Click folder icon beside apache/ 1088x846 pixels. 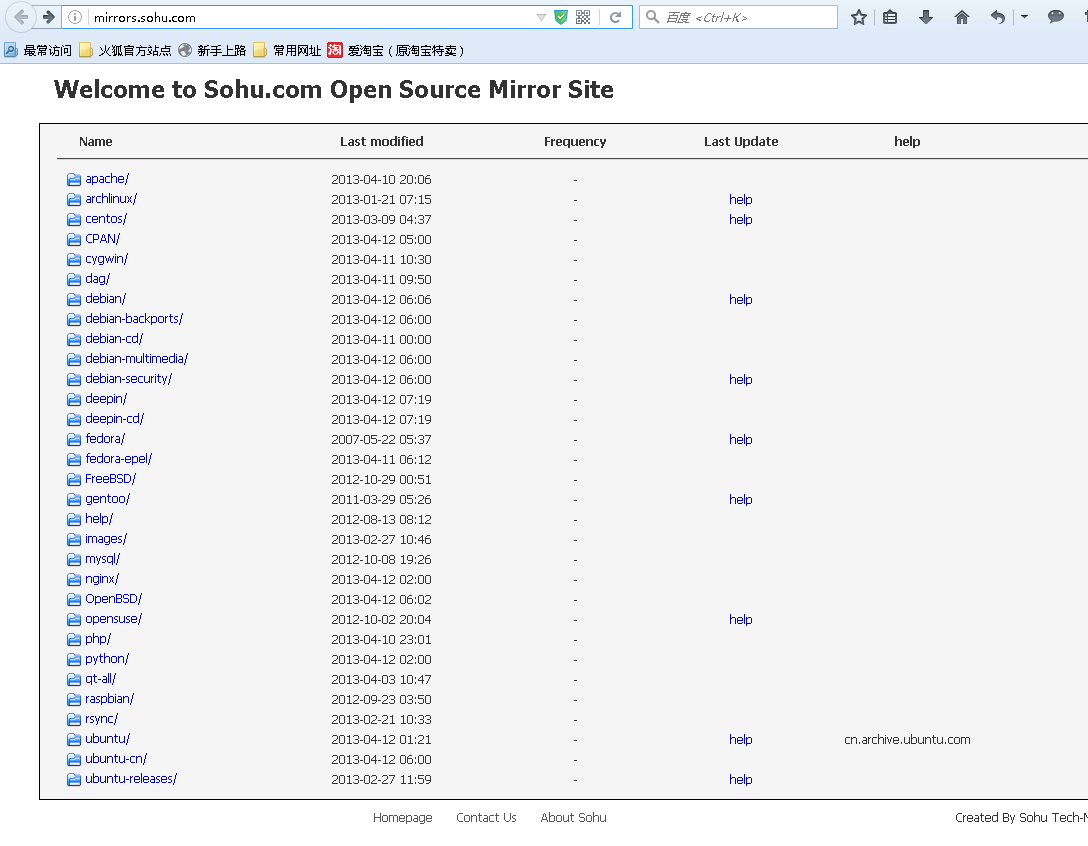click(74, 180)
